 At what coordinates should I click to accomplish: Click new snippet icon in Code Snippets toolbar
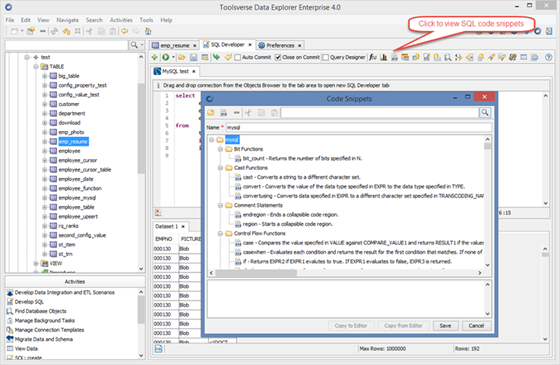224,113
